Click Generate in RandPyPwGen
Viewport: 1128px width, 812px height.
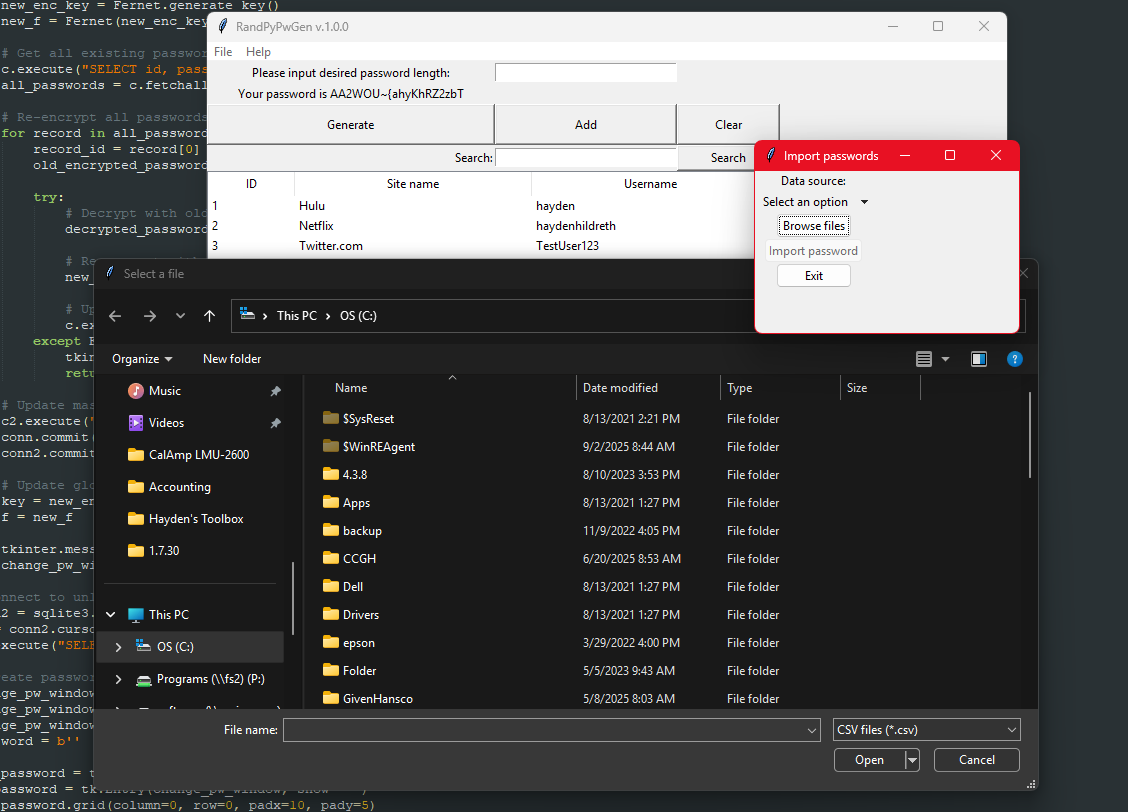point(350,124)
